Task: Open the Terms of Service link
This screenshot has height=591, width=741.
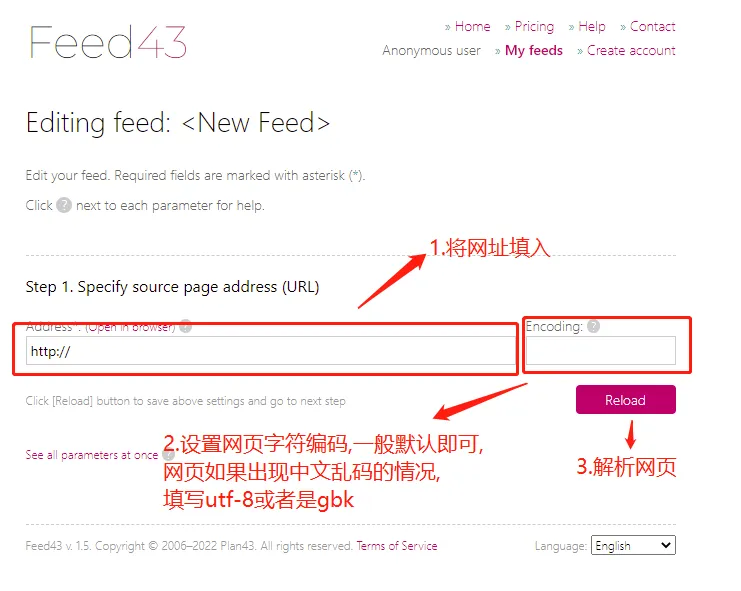Action: [397, 546]
